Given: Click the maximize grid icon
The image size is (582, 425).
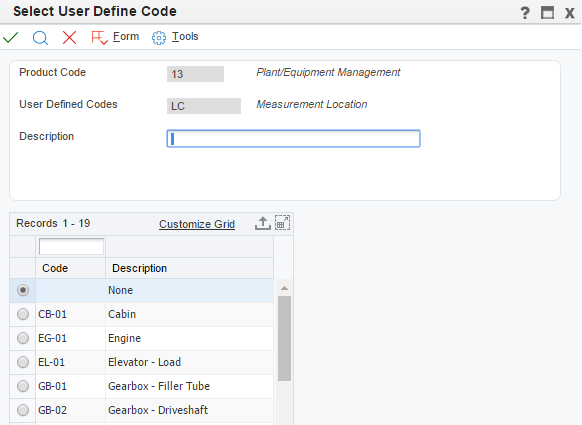Looking at the screenshot, I should point(282,223).
